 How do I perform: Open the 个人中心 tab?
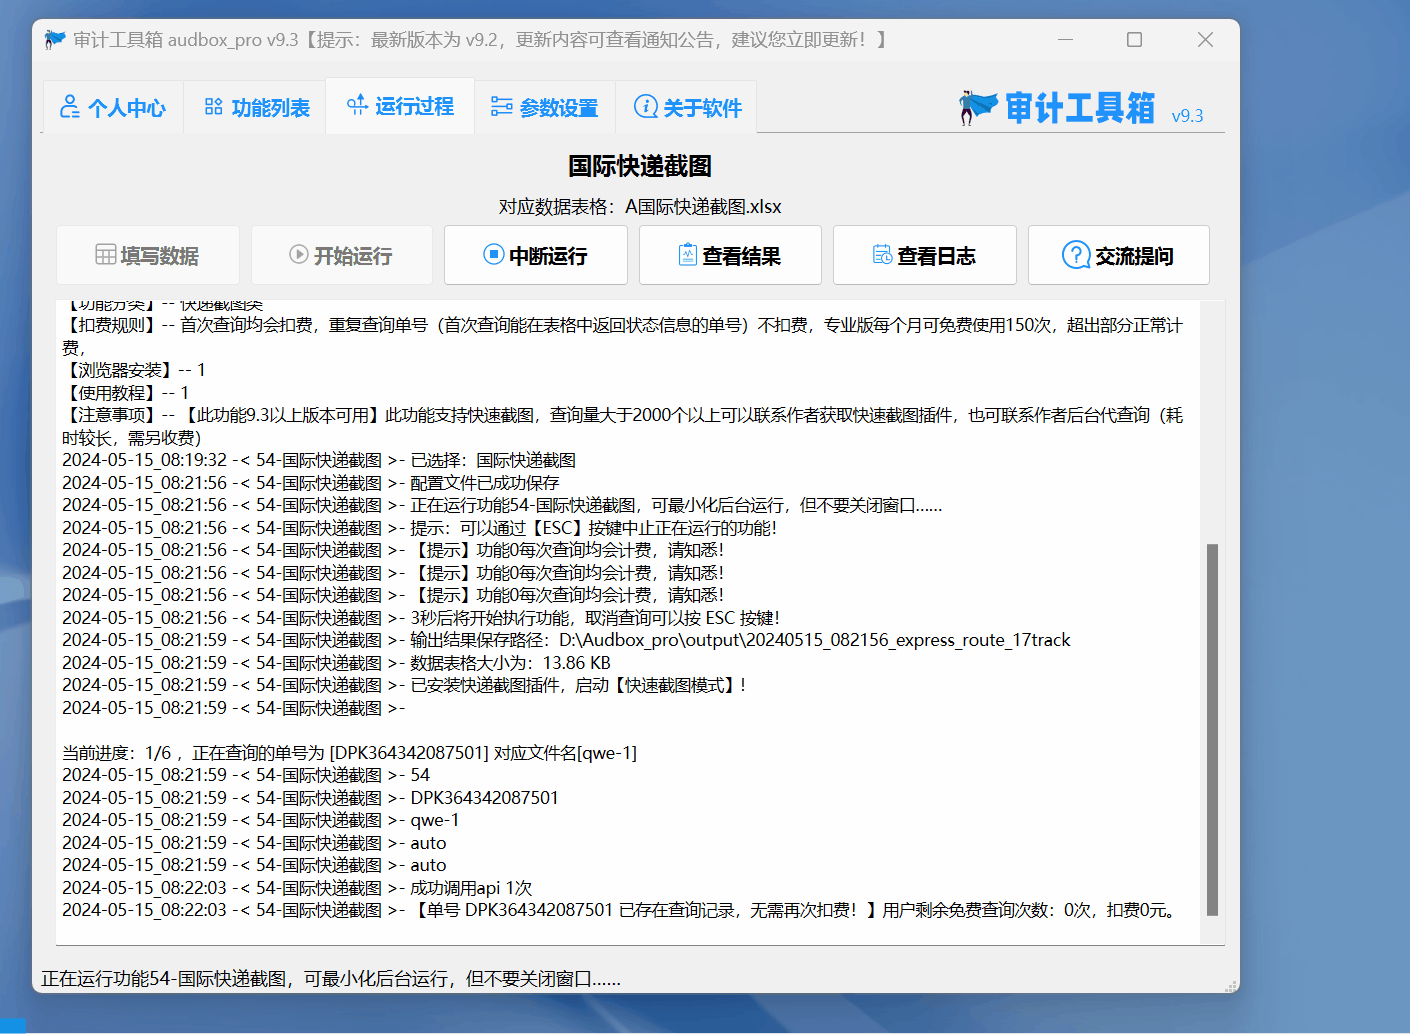click(113, 107)
